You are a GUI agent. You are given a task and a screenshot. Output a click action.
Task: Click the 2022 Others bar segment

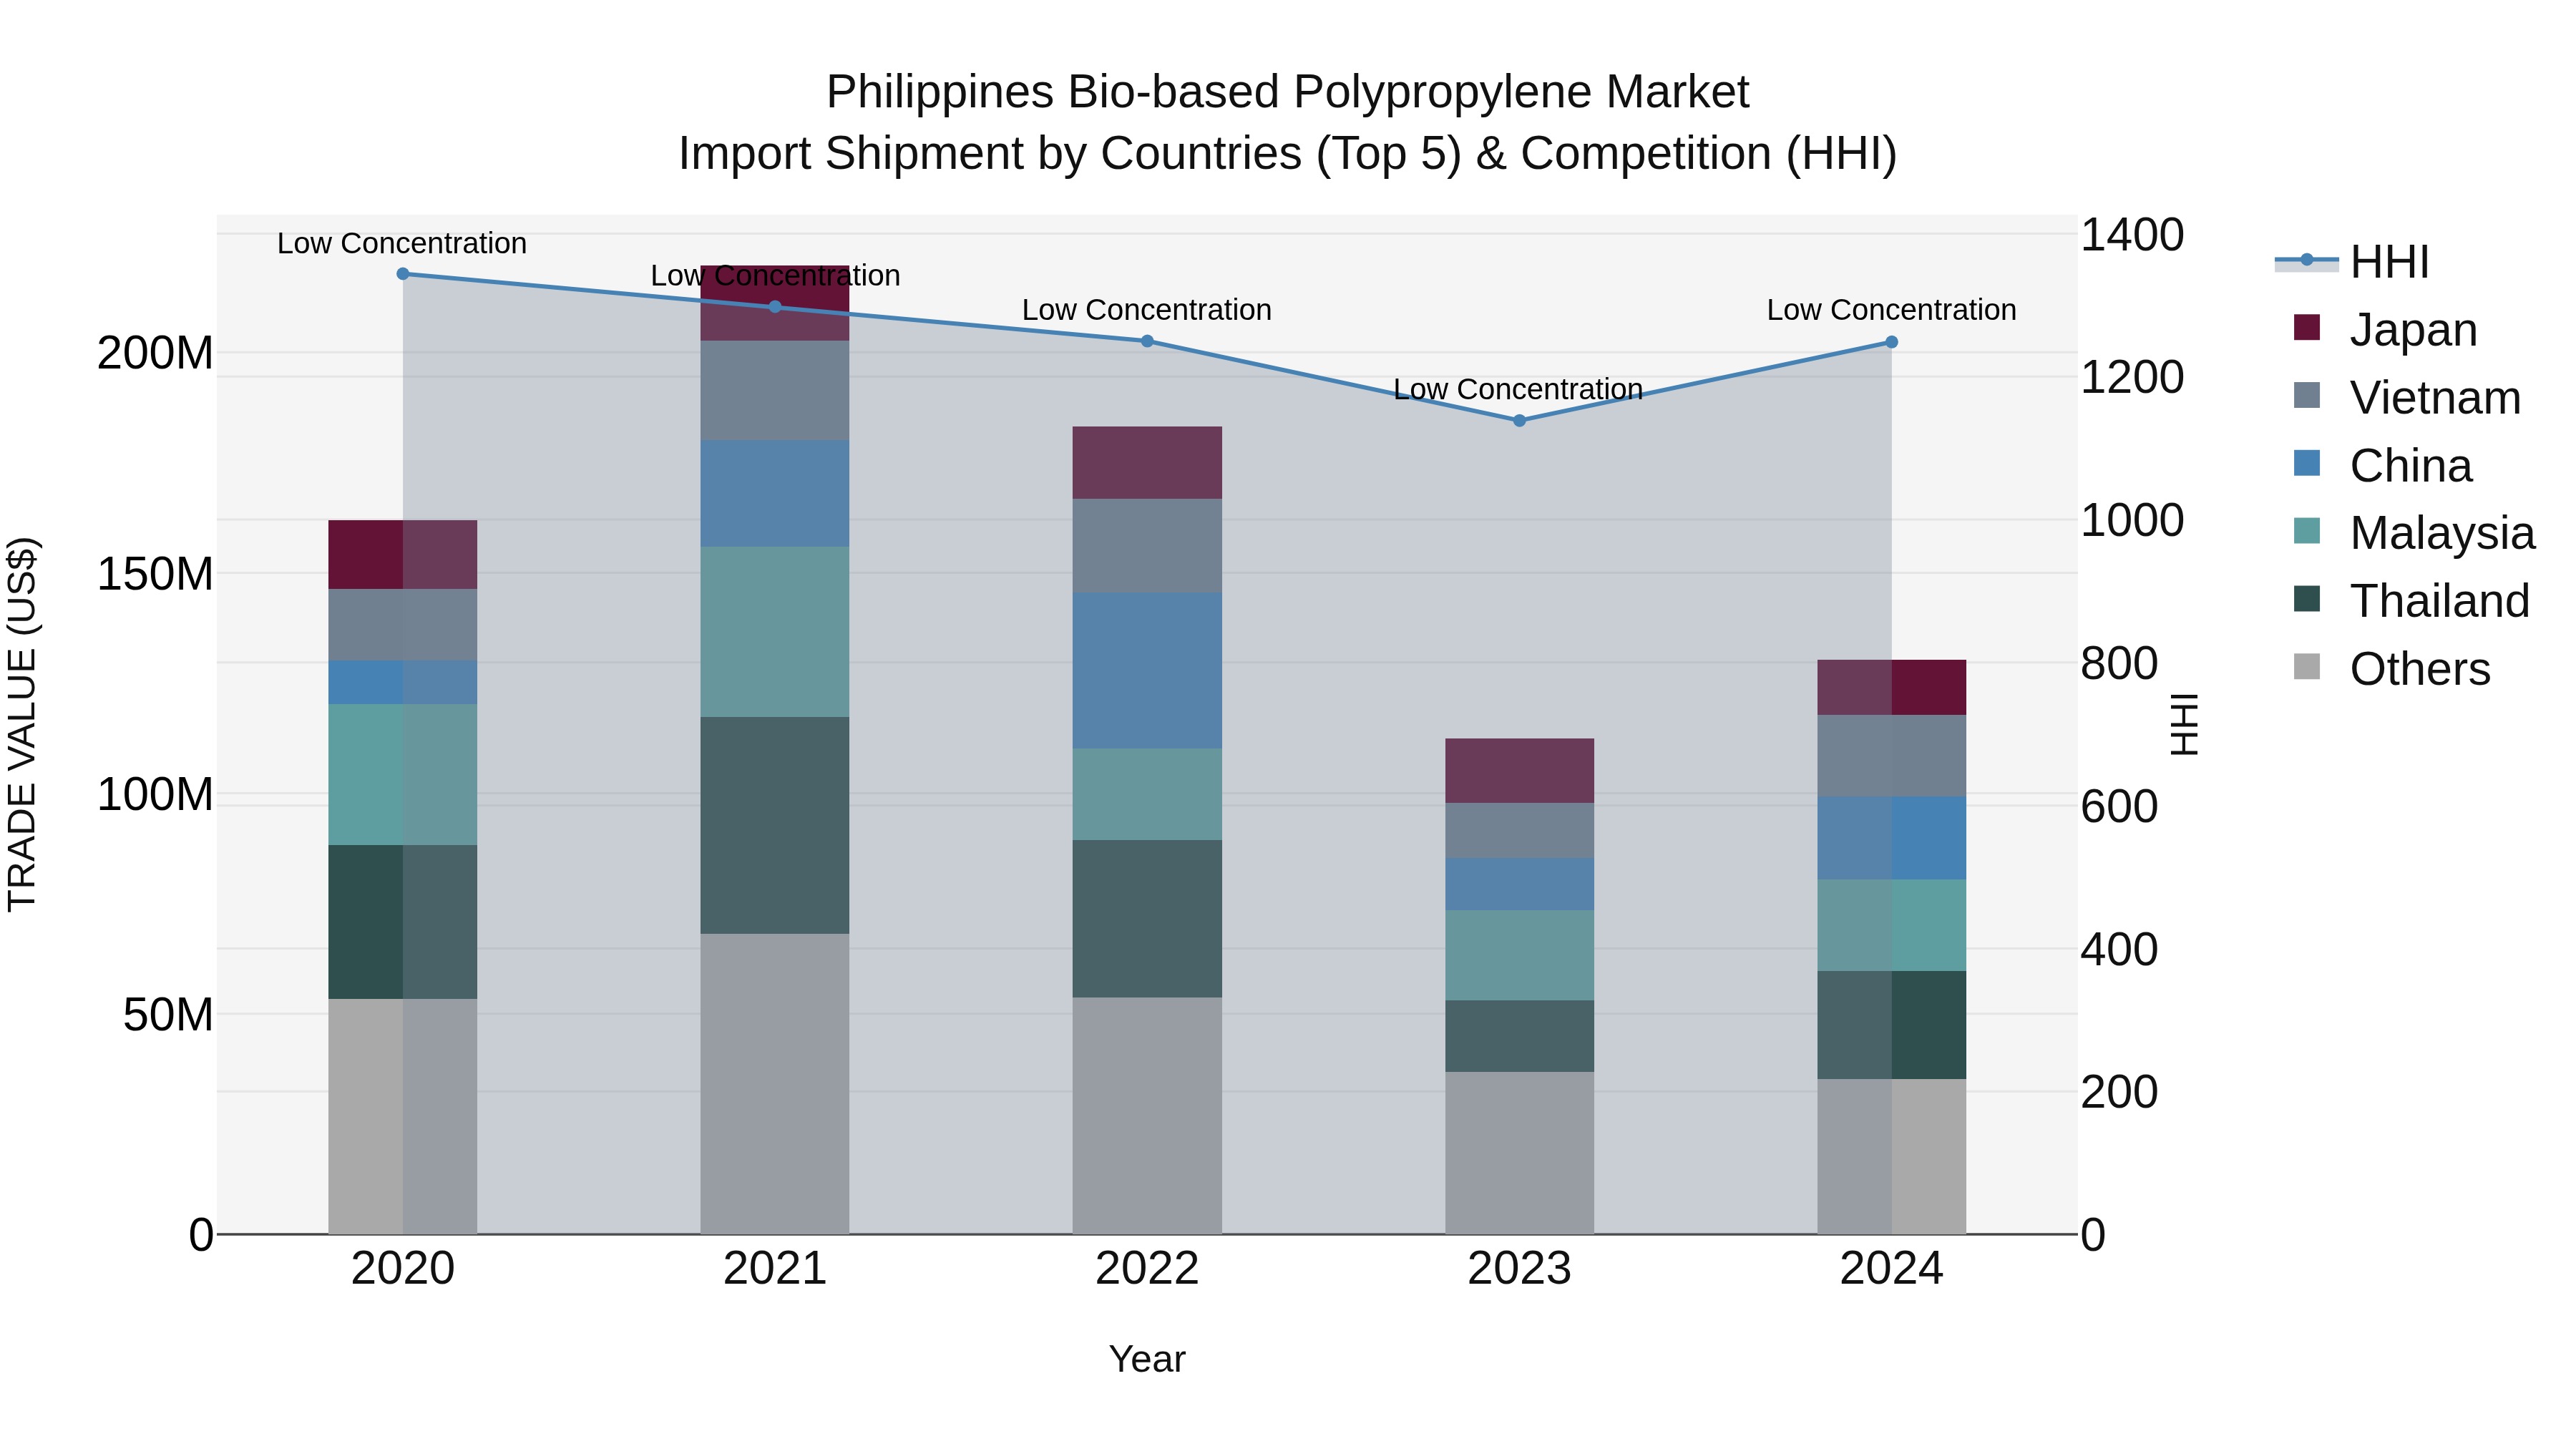pos(1147,1116)
